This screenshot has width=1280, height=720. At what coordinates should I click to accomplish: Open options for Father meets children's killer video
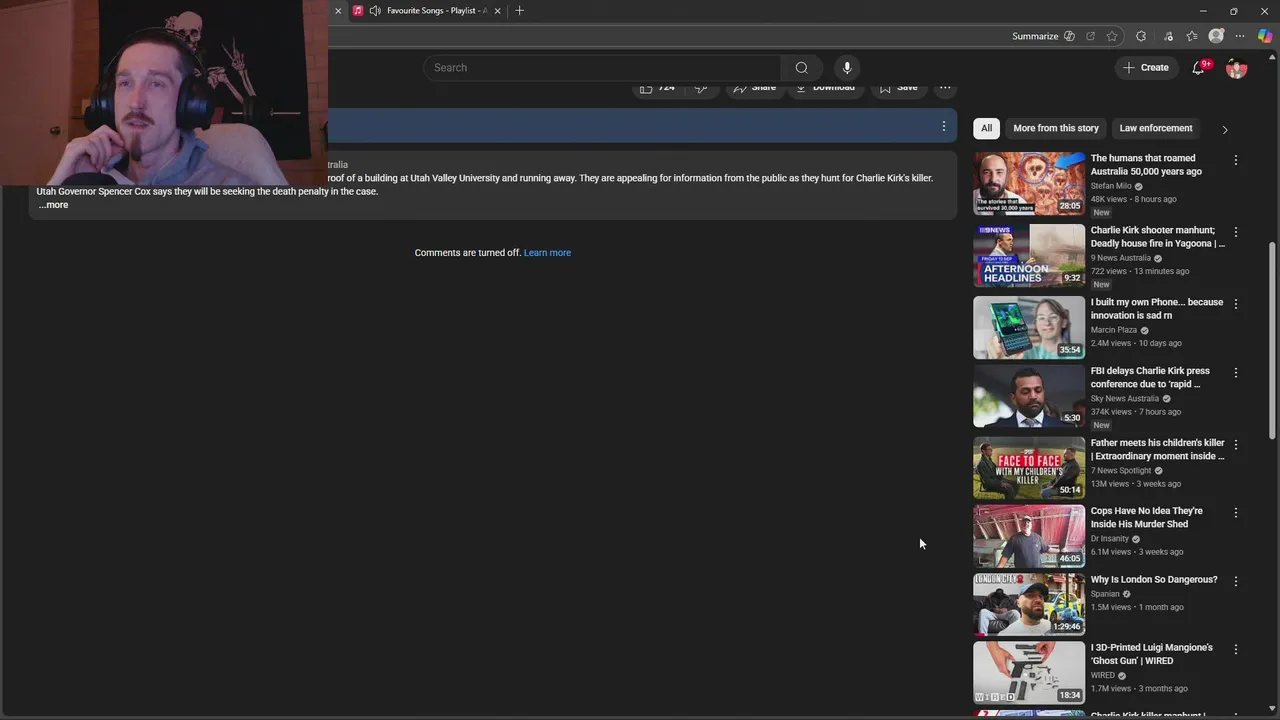coord(1236,444)
